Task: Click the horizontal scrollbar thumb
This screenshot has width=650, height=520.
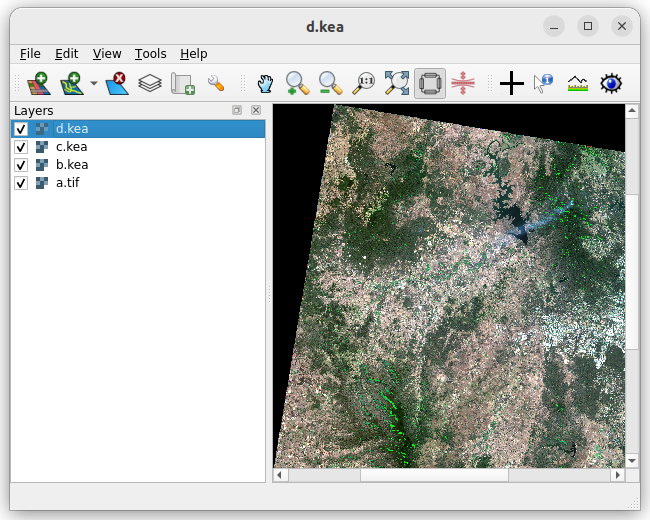Action: [x=434, y=475]
